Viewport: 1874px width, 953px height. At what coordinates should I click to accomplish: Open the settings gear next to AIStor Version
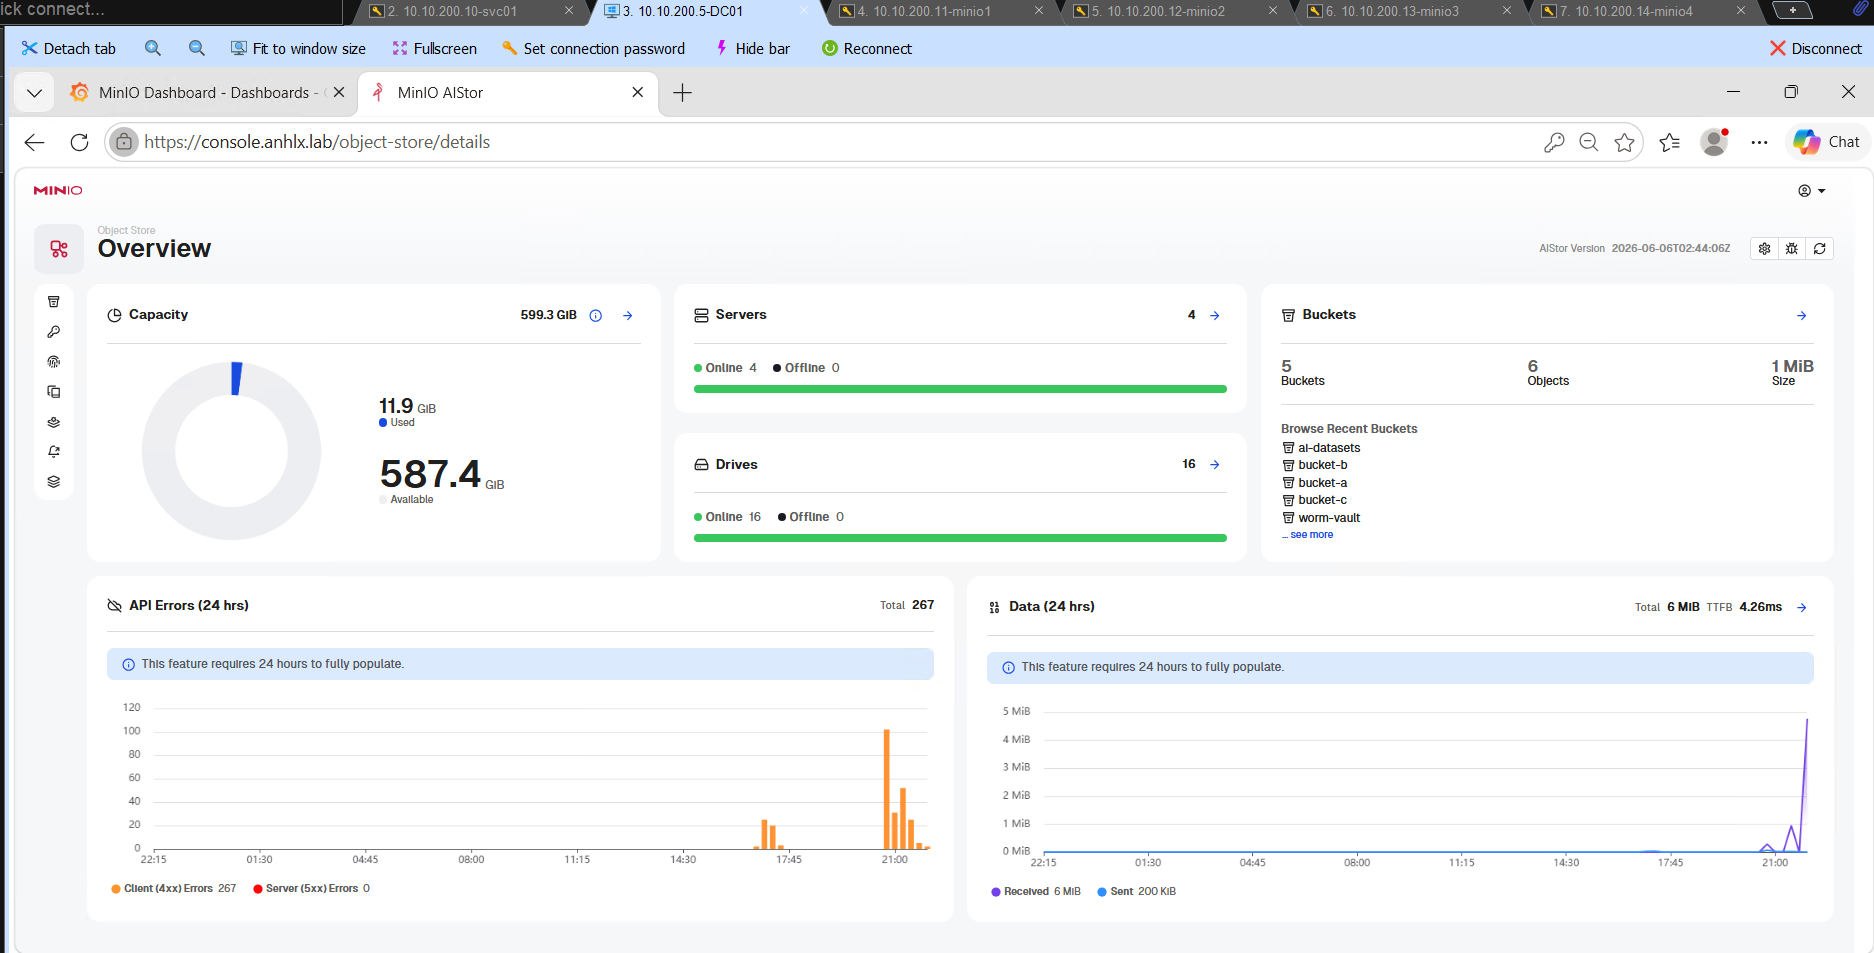[1765, 248]
